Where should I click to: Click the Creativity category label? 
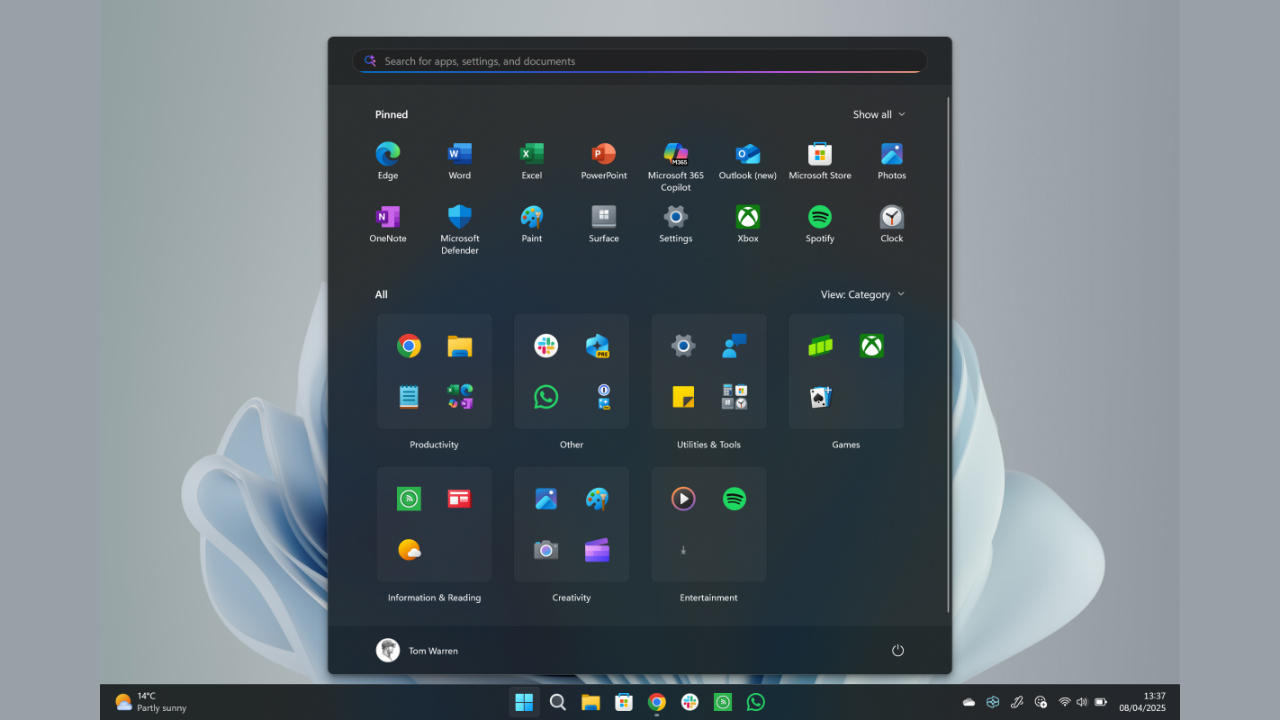[571, 598]
